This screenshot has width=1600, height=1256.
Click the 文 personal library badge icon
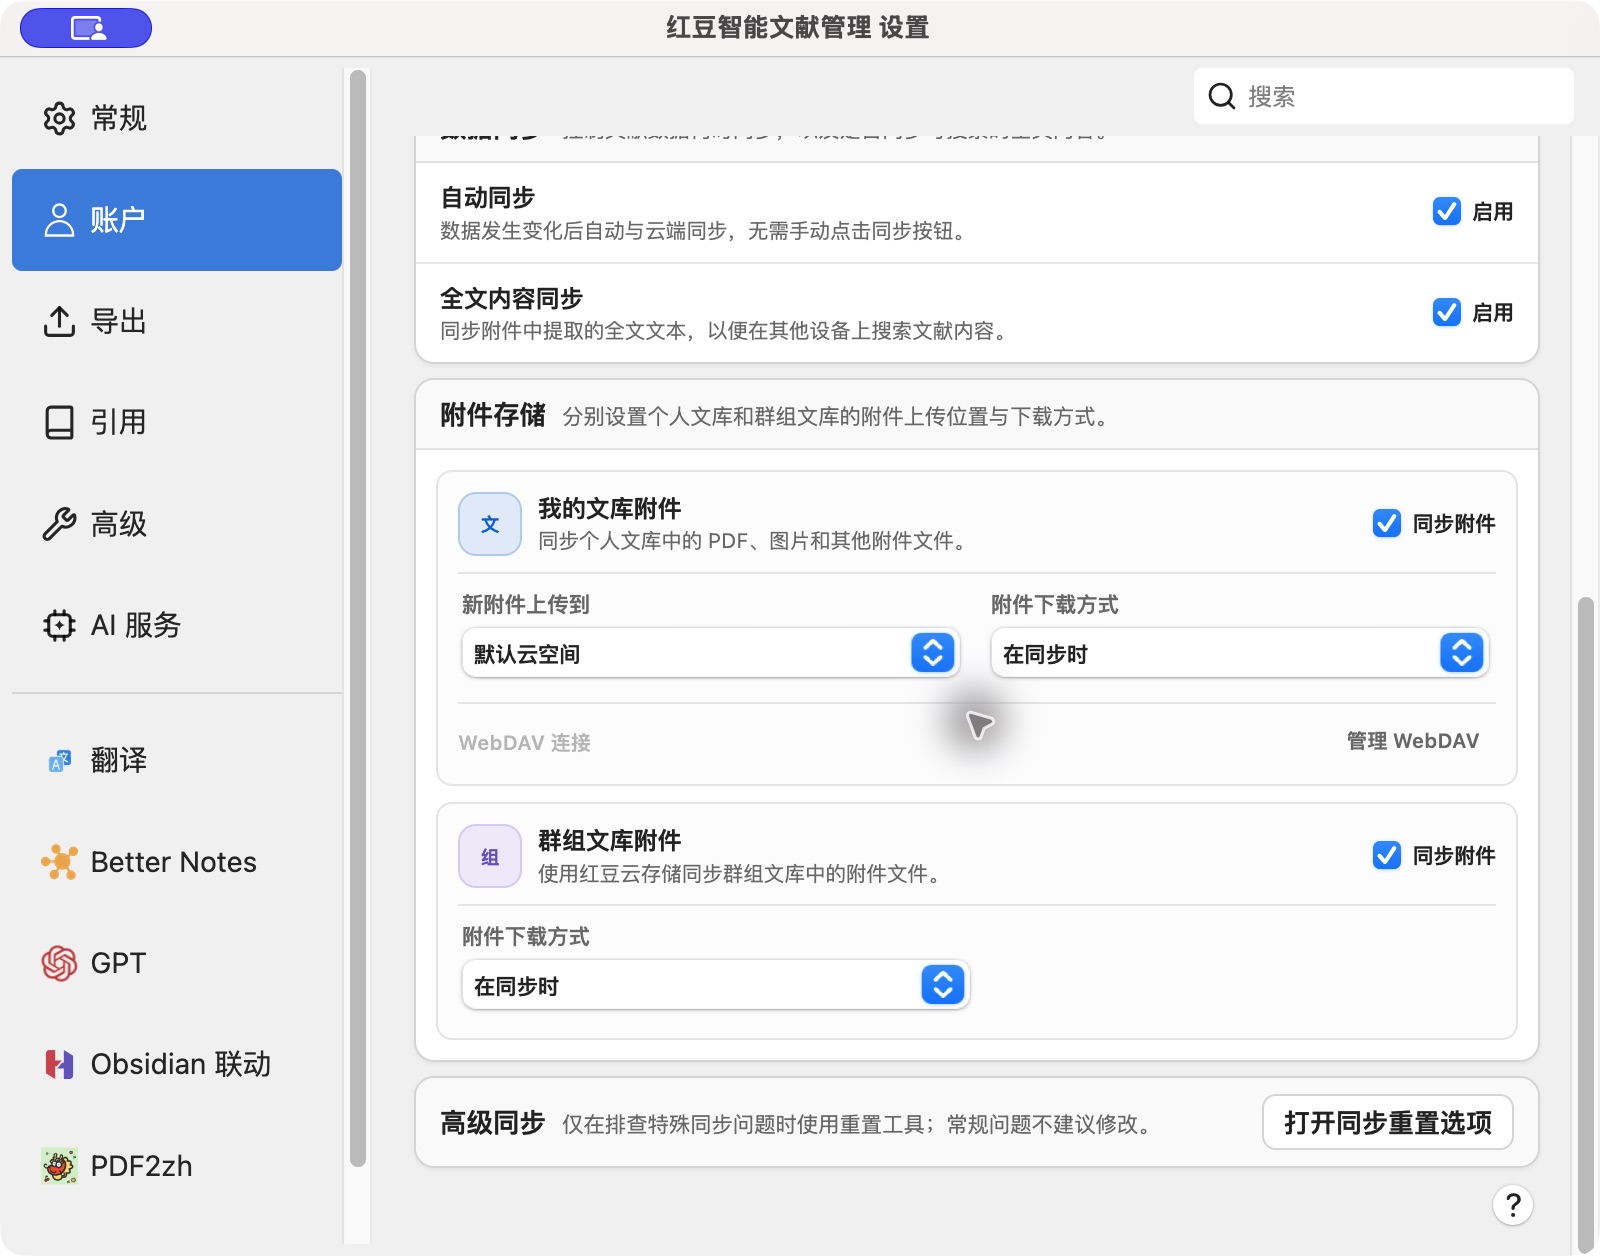click(x=490, y=524)
